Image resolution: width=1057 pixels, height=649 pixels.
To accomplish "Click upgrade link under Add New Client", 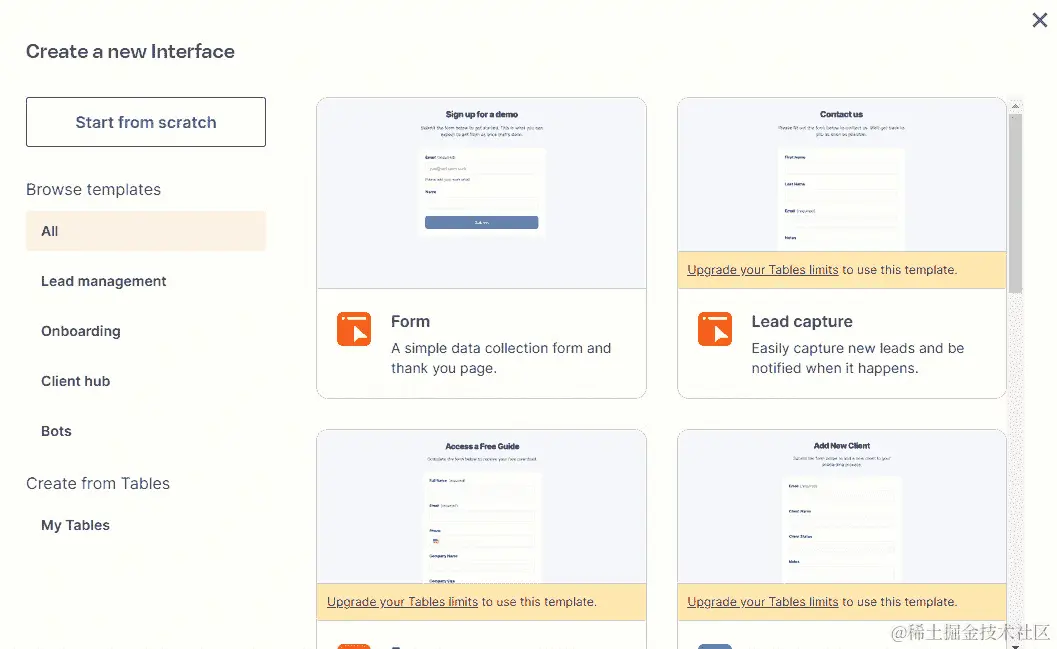I will 762,602.
